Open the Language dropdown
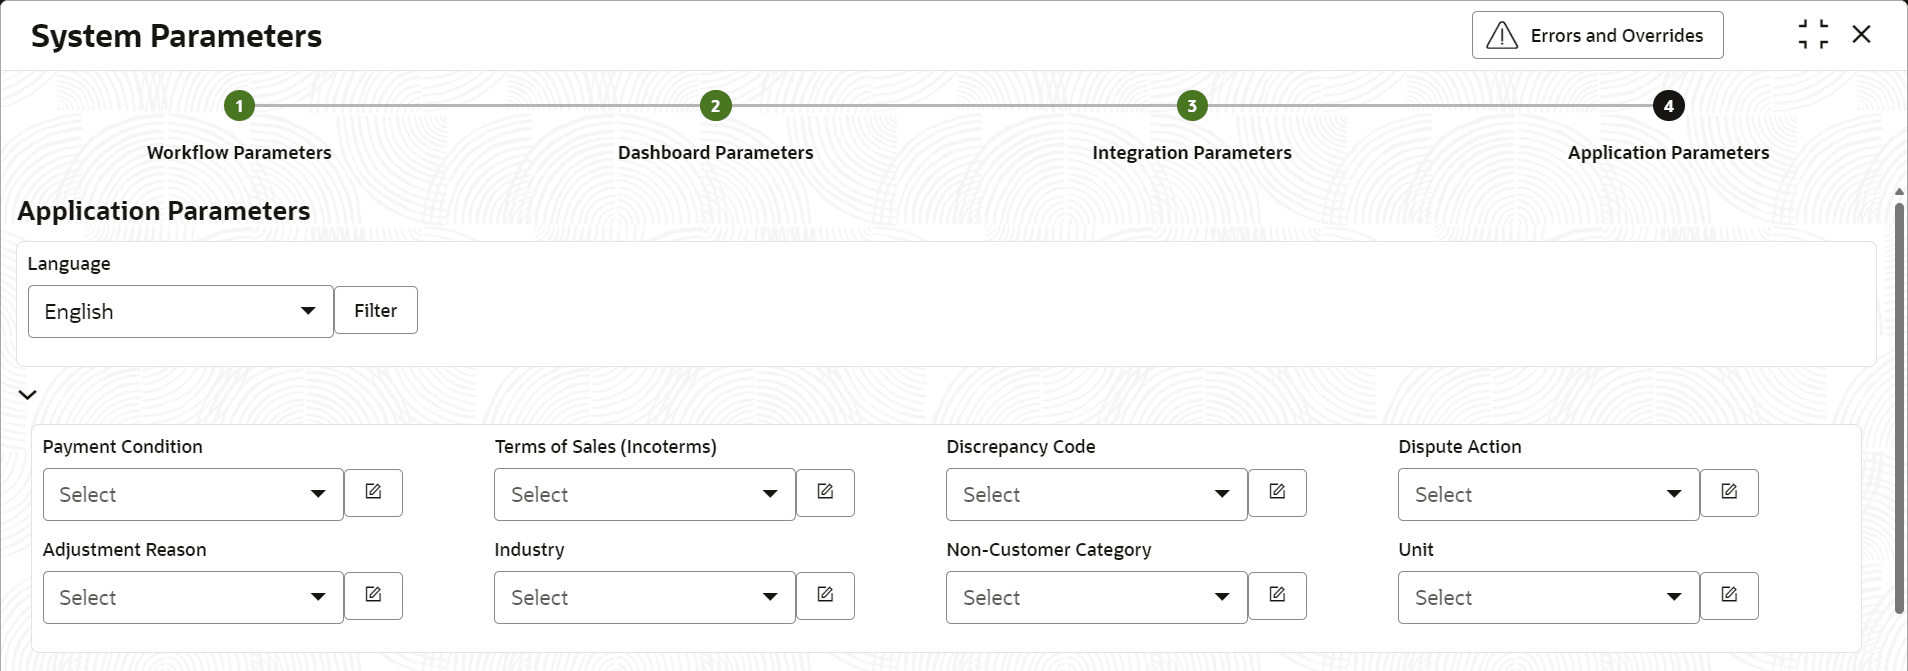Viewport: 1908px width, 671px height. tap(181, 312)
